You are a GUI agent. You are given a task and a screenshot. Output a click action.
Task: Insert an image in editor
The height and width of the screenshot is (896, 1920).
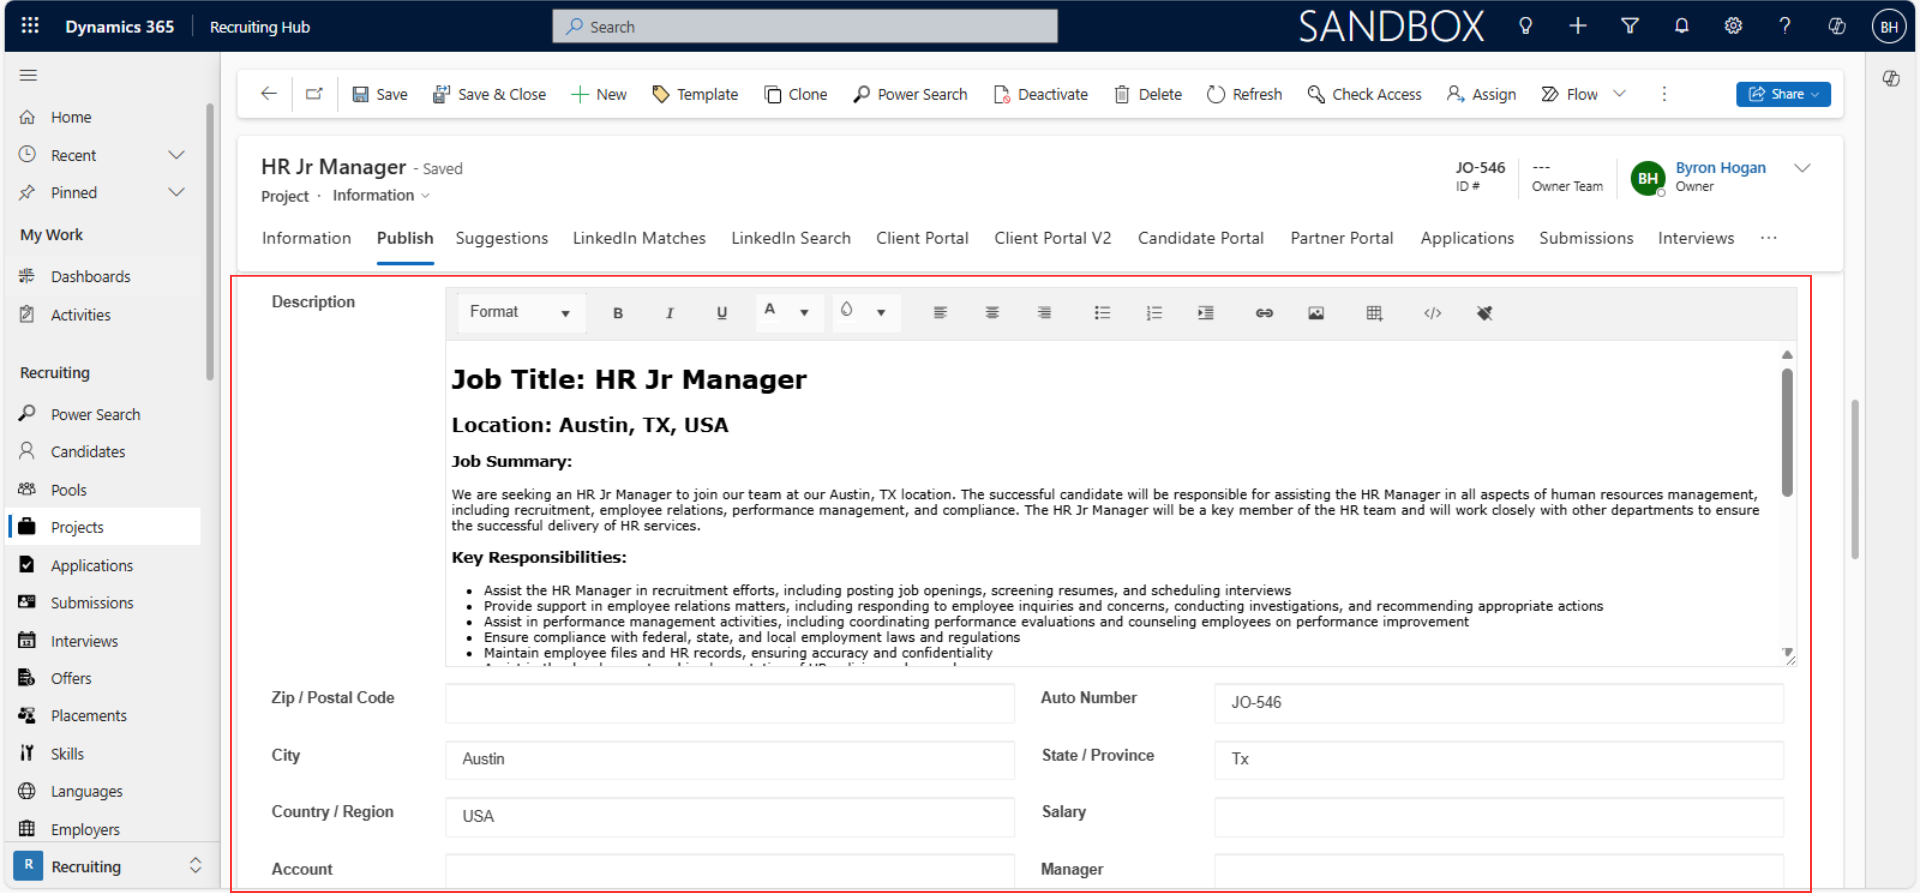coord(1316,313)
